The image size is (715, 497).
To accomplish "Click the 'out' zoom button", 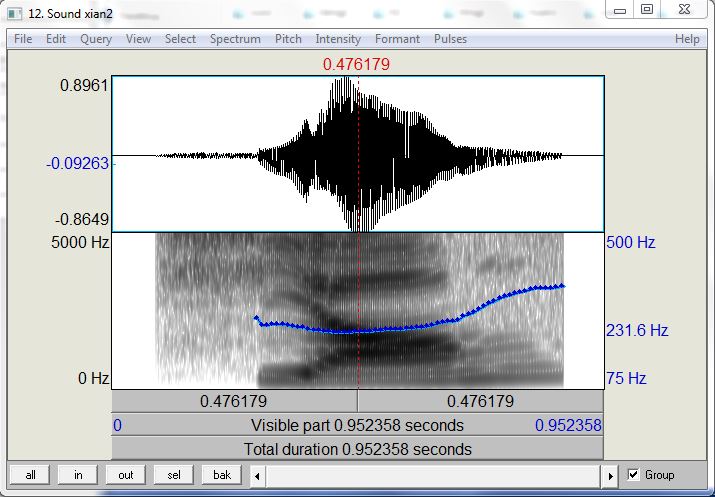I will point(126,475).
